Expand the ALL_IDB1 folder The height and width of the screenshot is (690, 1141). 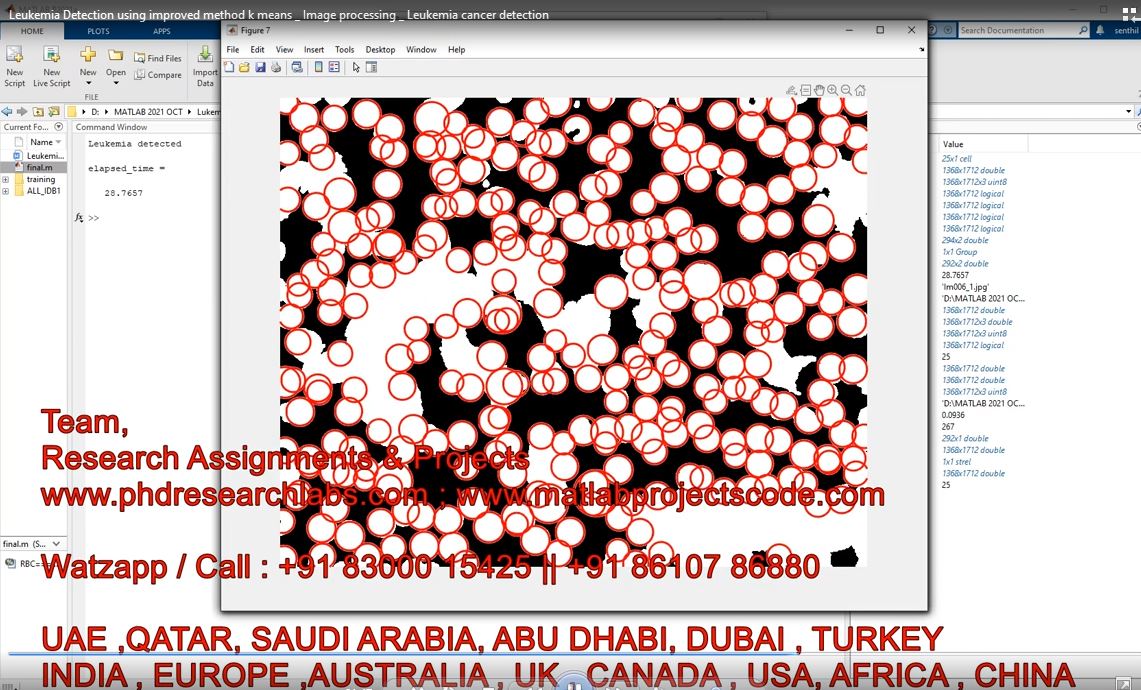pos(6,191)
